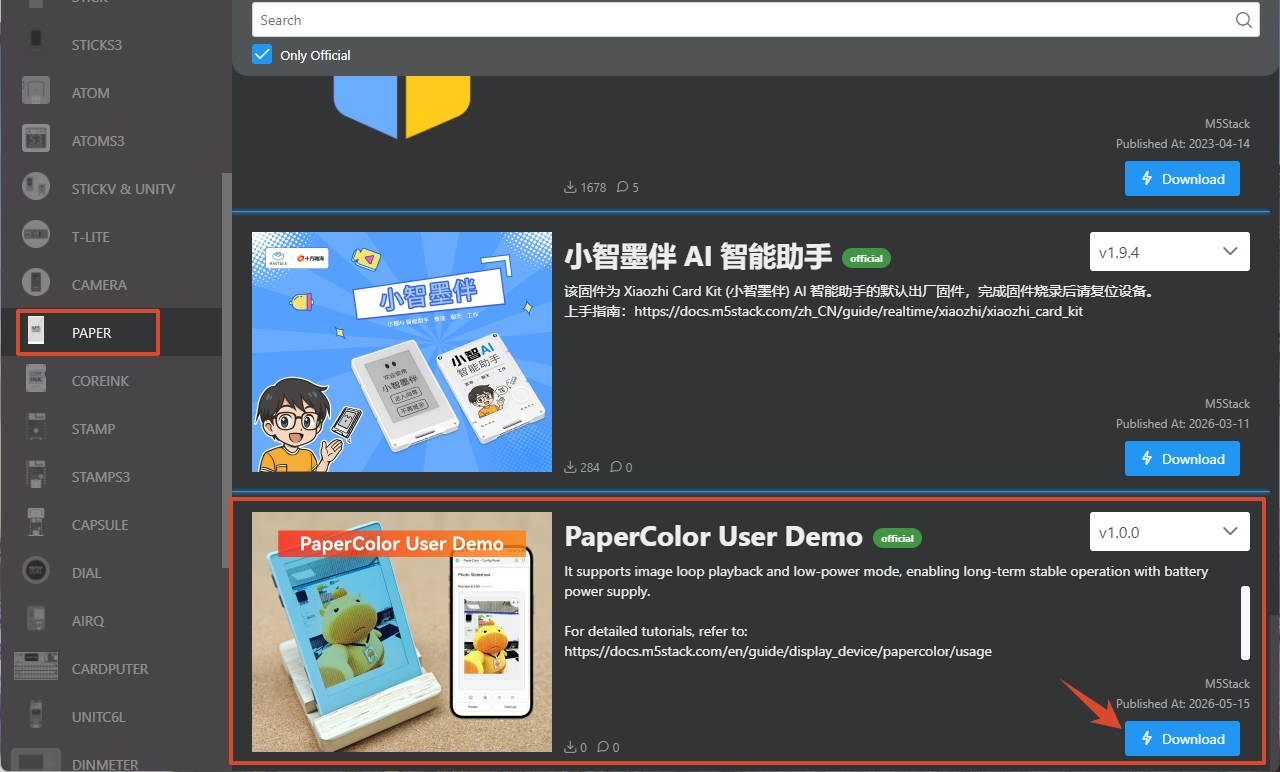
Task: Focus the Search input field
Action: [x=740, y=20]
